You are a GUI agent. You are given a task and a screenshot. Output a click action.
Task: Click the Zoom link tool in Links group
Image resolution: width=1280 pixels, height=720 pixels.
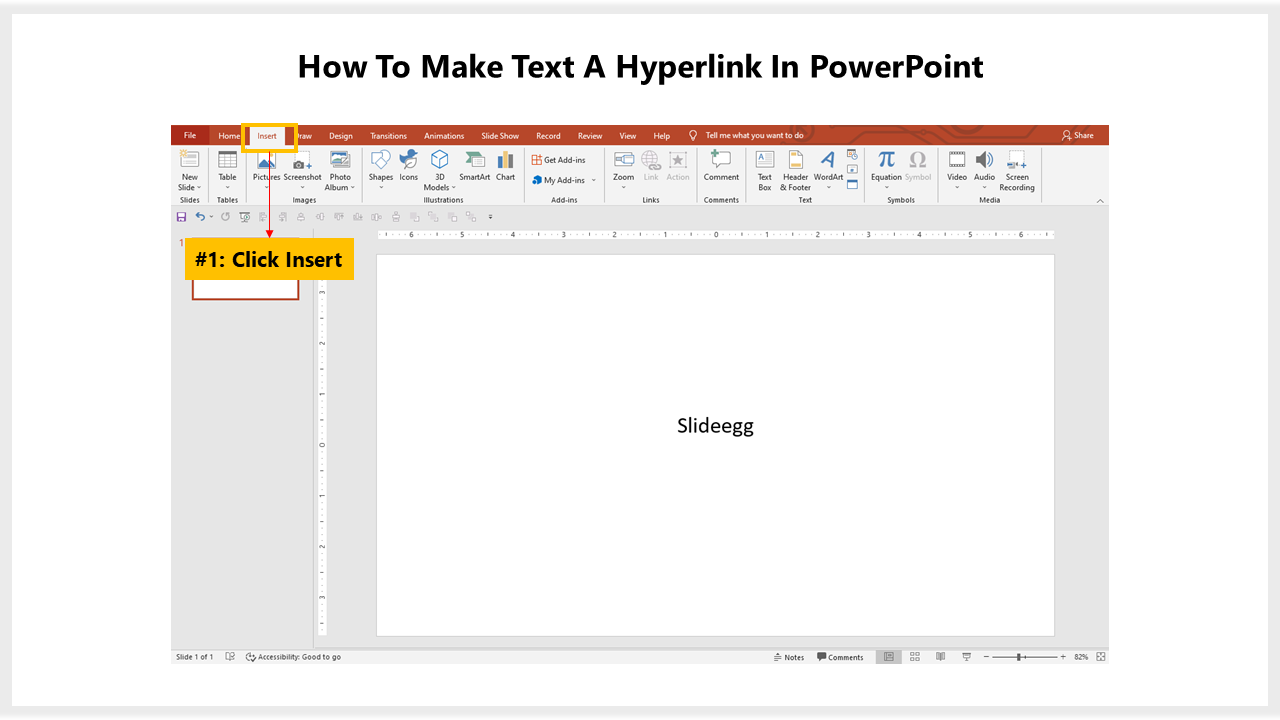coord(624,171)
